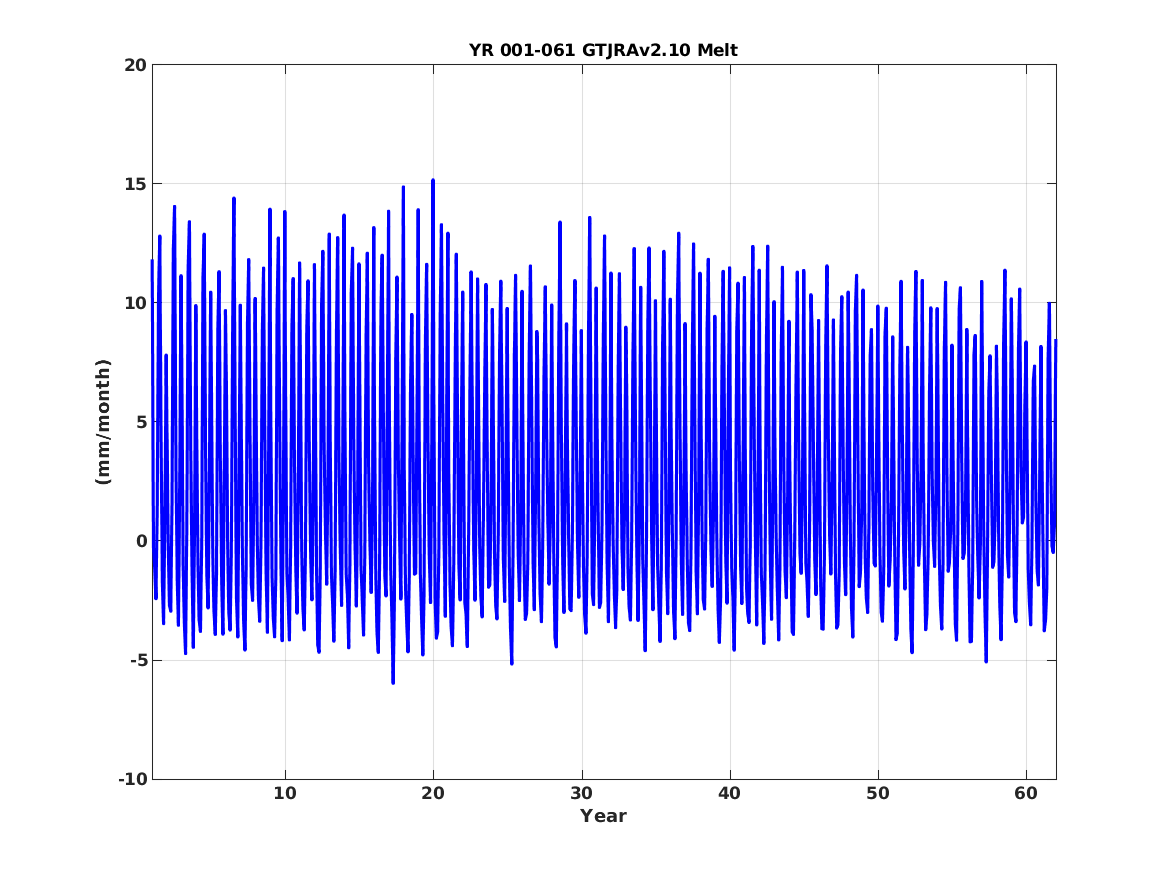Viewport: 1167px width, 875px height.
Task: Click the highest peak of the blue line at year 20
Action: coord(433,181)
